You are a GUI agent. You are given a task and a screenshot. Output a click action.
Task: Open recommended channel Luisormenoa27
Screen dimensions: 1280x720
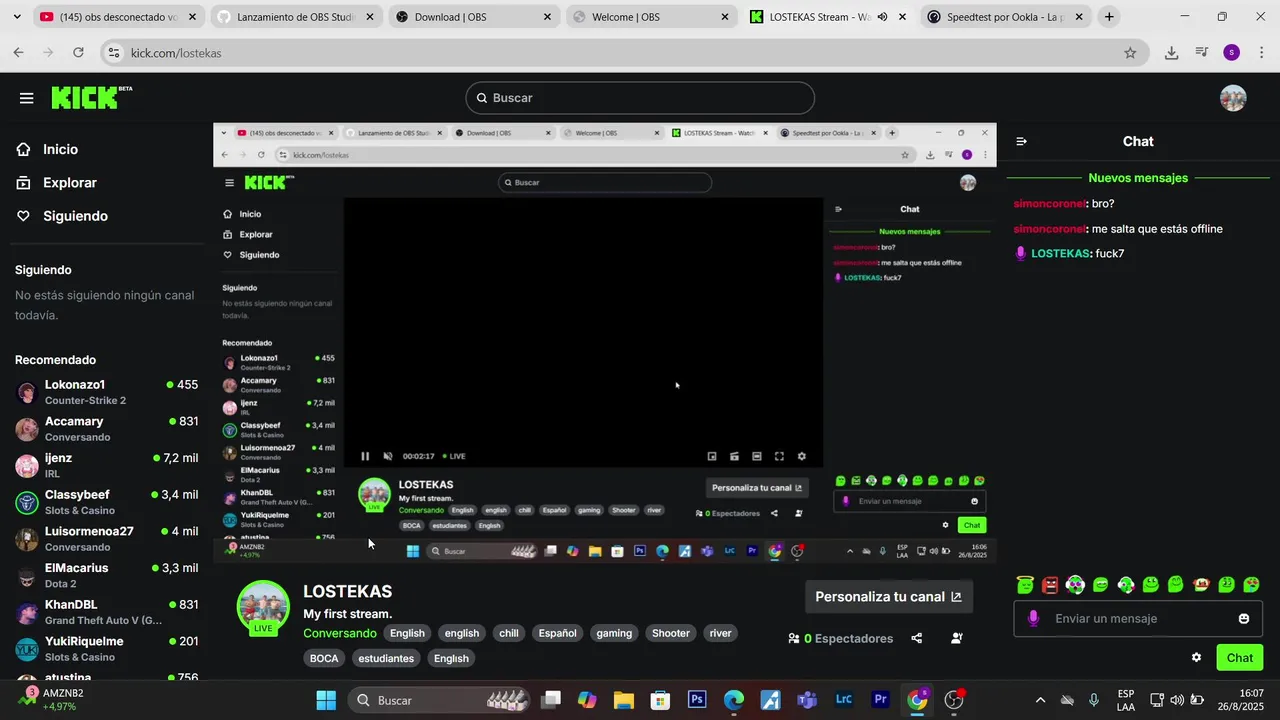106,539
